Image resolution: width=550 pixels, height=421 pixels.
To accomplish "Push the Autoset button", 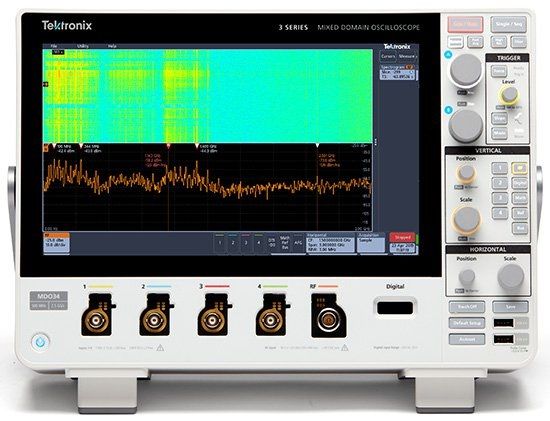I will click(467, 339).
